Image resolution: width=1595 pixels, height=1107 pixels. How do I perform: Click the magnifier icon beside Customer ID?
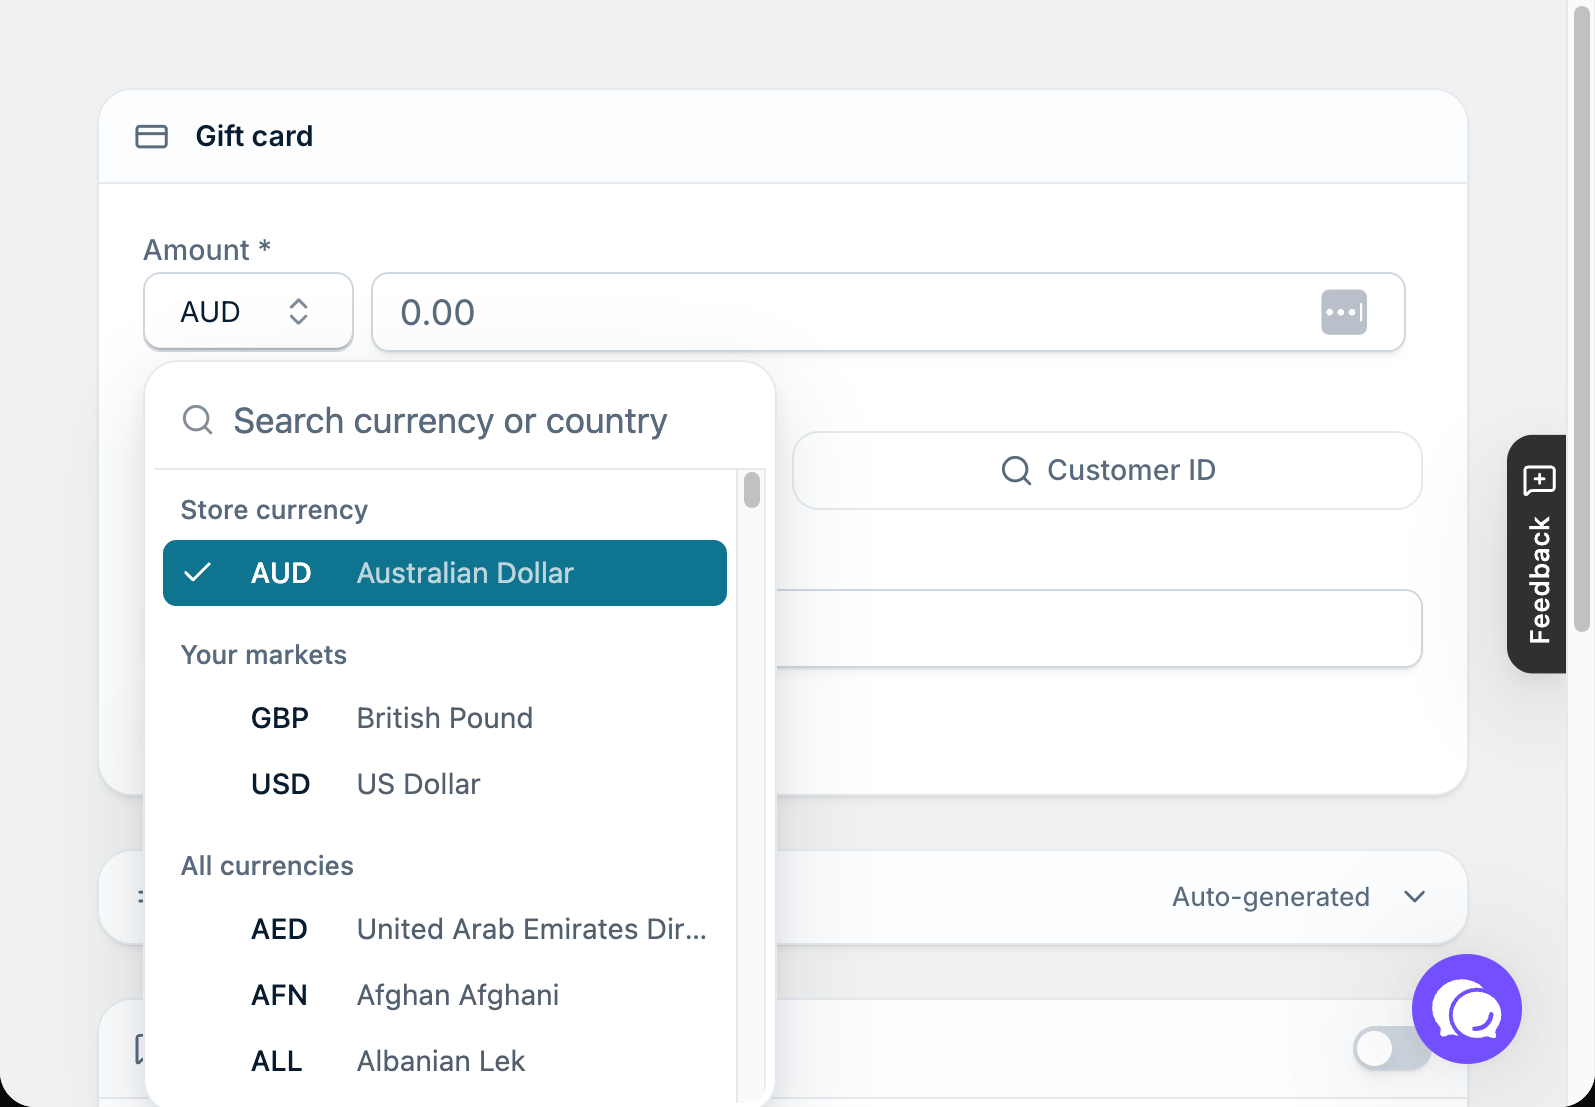pyautogui.click(x=1016, y=470)
